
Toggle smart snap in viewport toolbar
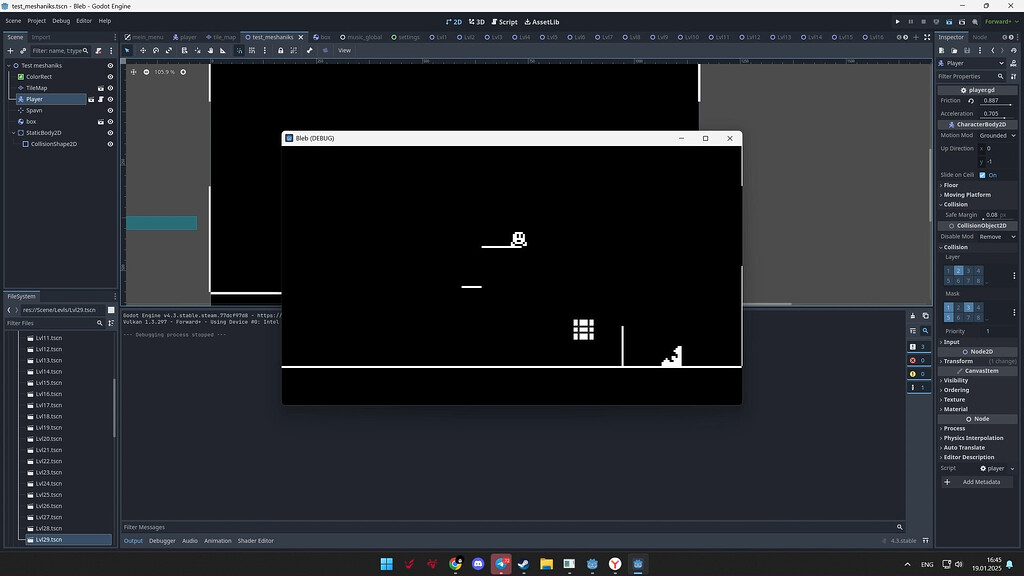(239, 50)
